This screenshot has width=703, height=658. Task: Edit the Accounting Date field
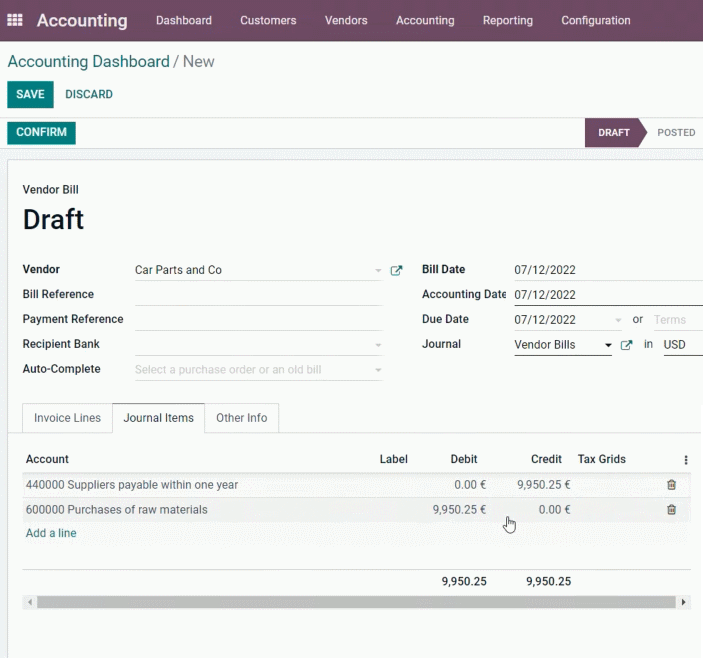608,295
